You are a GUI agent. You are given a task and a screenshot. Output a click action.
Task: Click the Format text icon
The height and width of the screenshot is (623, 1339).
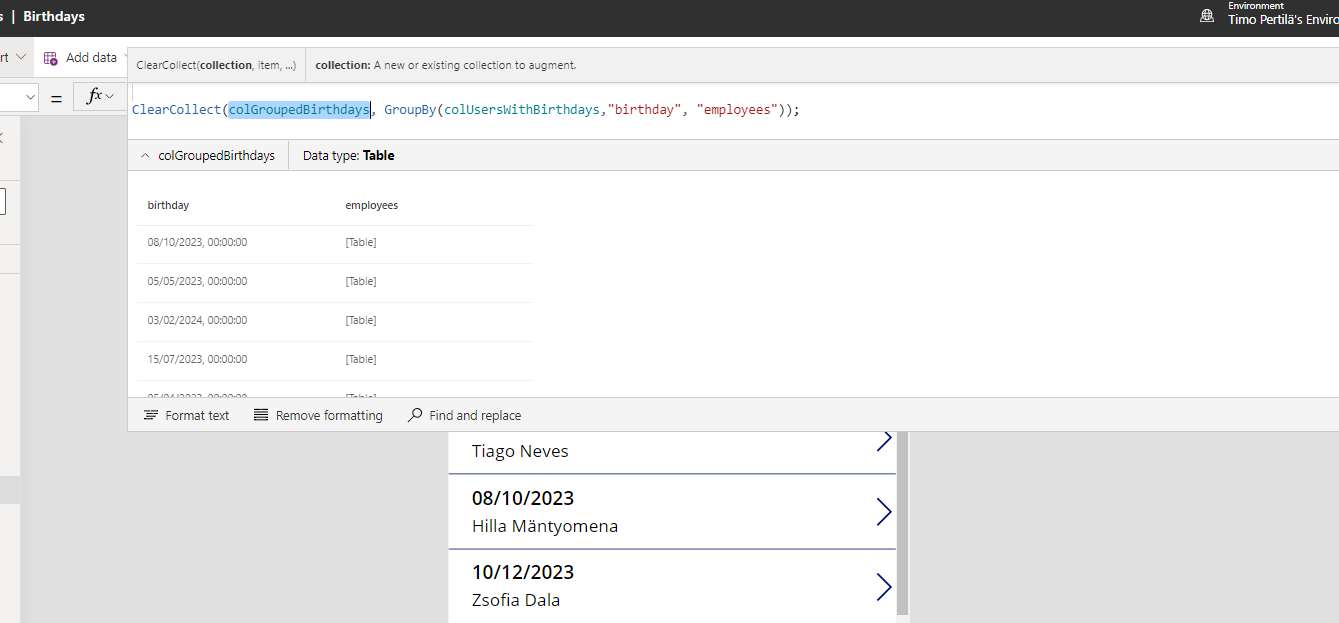(151, 415)
